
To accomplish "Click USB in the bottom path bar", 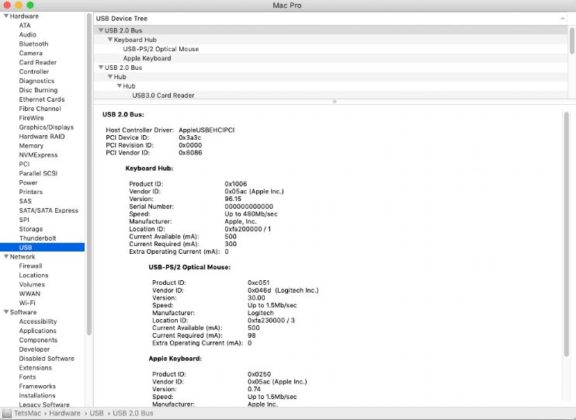I will [x=97, y=413].
